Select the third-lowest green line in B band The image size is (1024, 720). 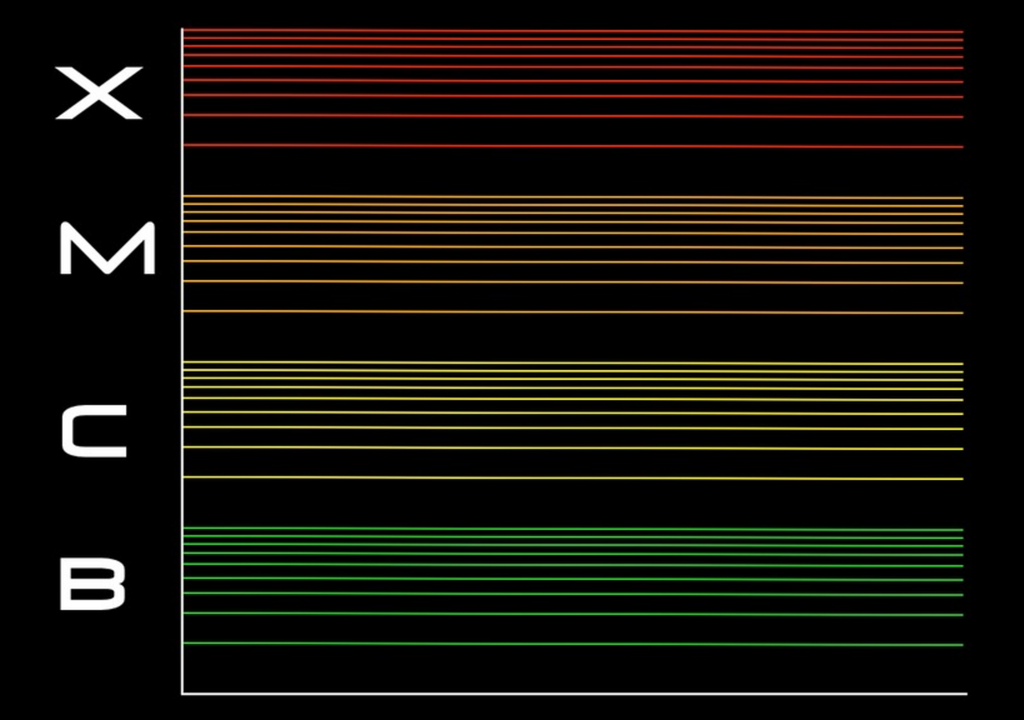572,594
